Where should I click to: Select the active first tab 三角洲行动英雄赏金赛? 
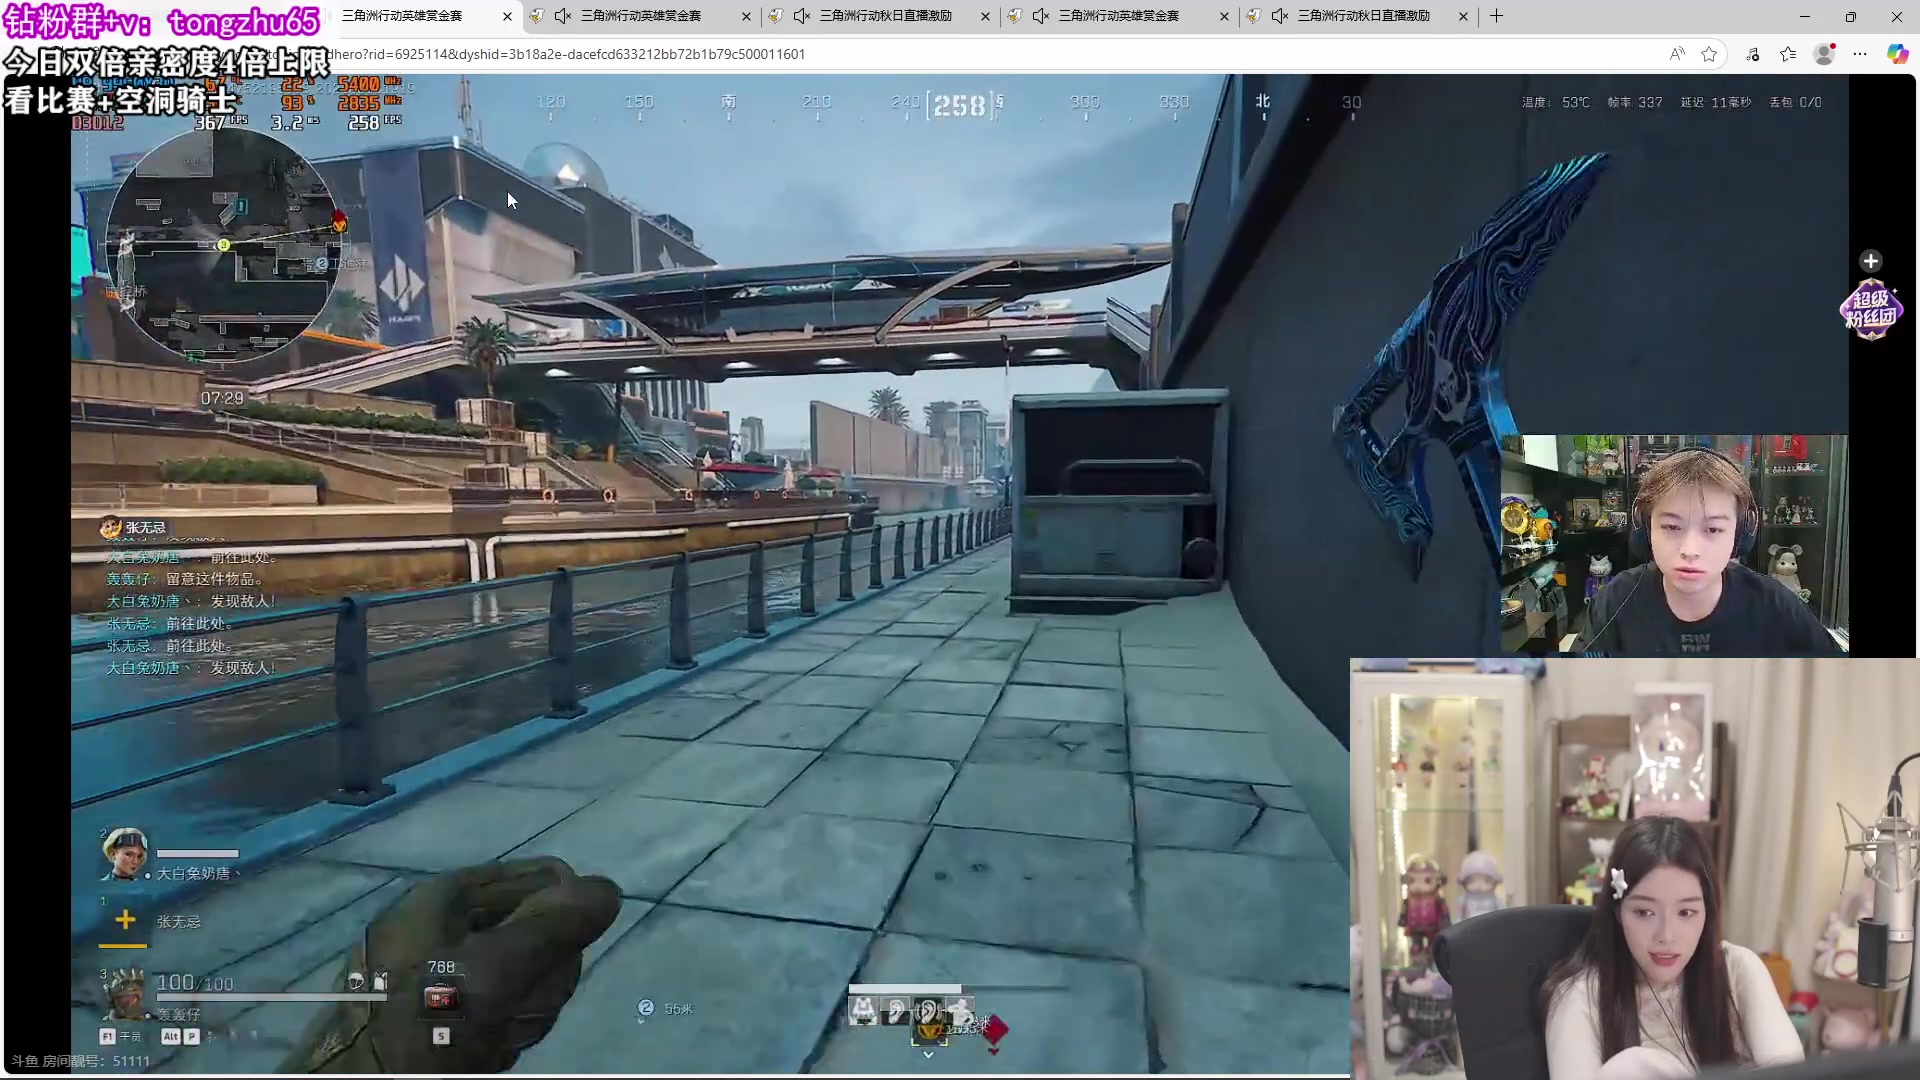(x=402, y=16)
